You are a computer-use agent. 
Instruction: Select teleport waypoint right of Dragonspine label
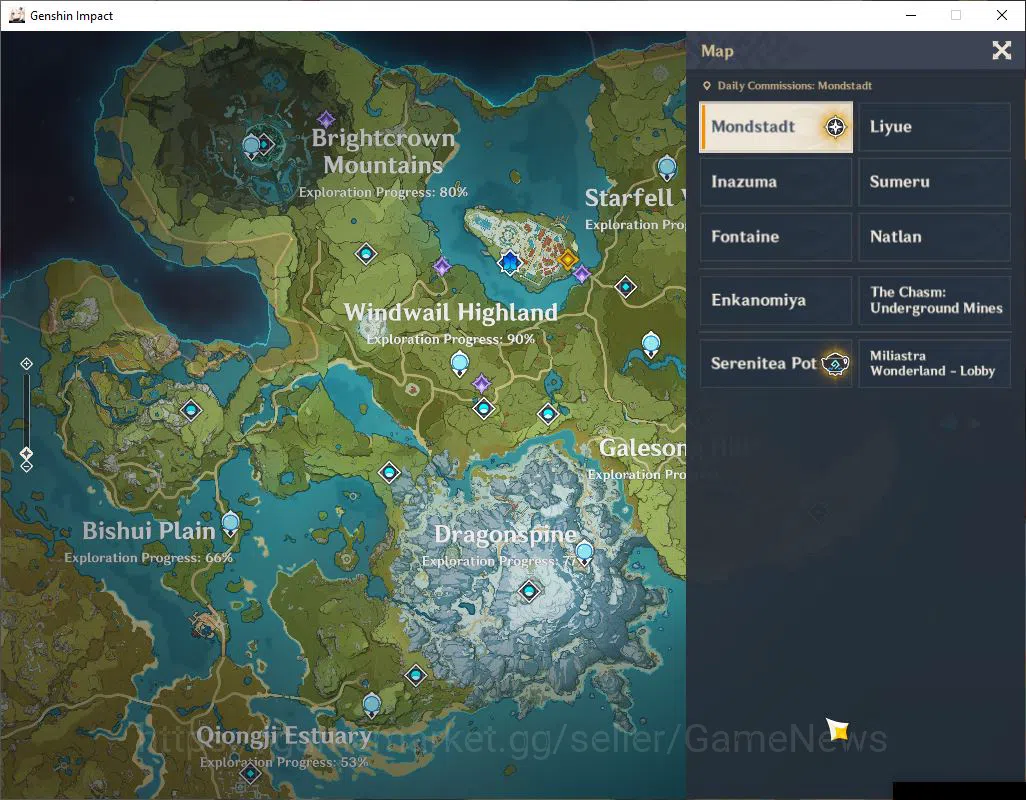[x=584, y=553]
